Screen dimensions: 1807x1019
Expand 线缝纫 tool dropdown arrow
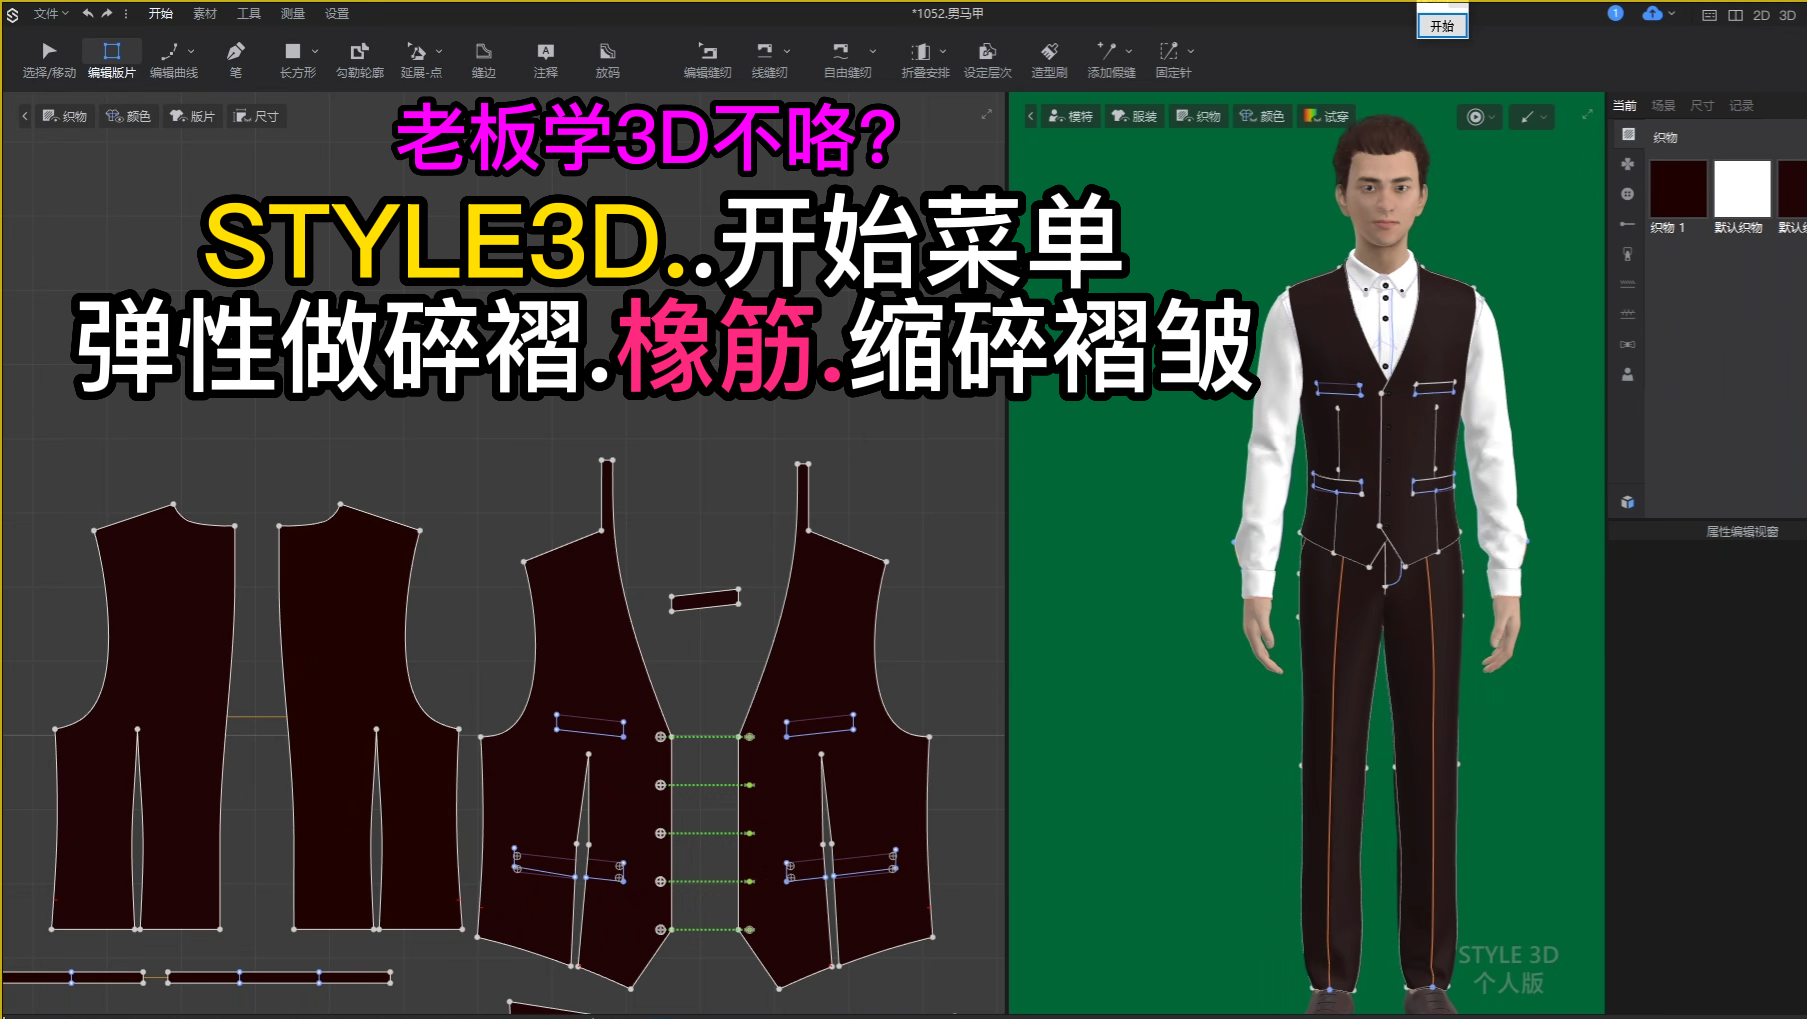(787, 51)
